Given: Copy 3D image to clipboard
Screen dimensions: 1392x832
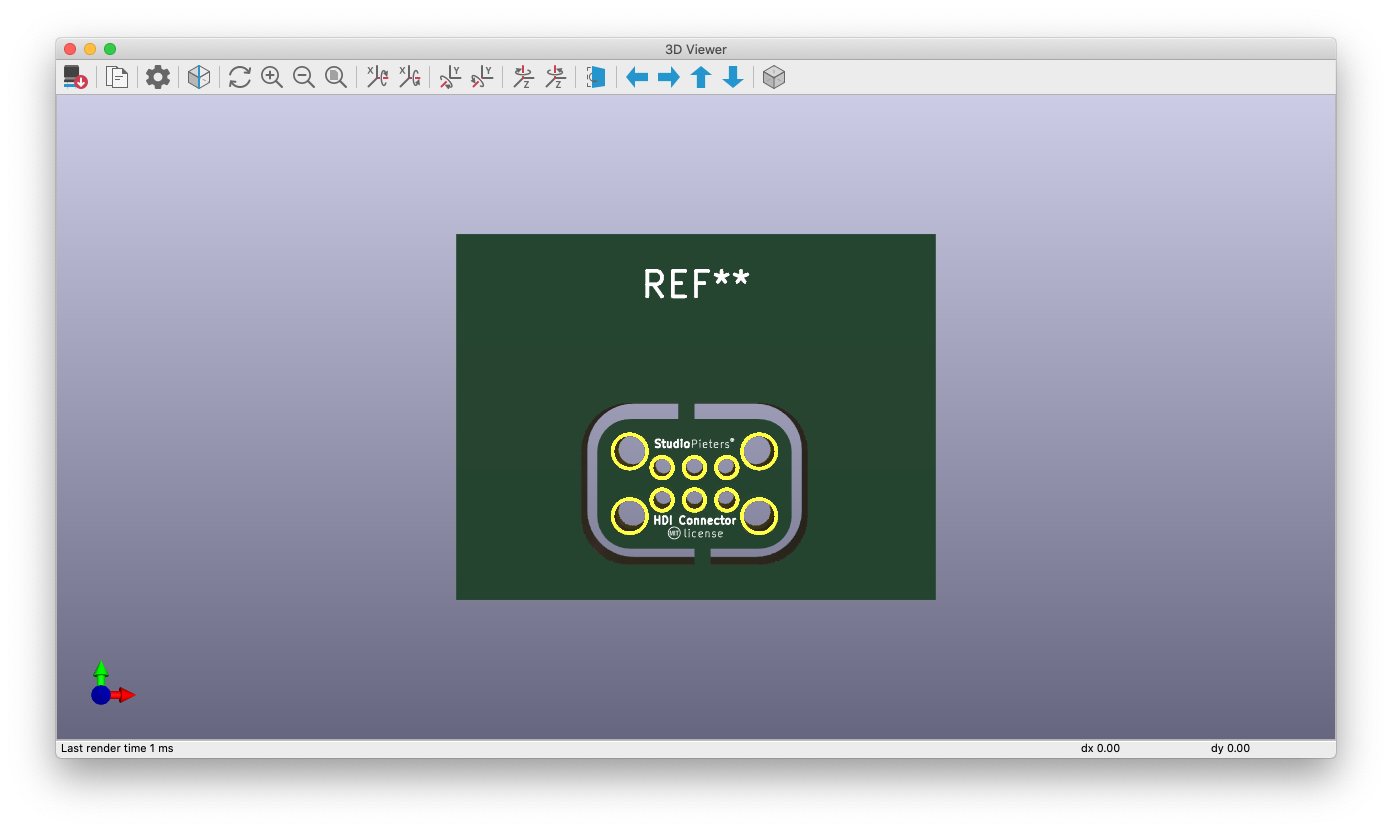Looking at the screenshot, I should (x=117, y=77).
